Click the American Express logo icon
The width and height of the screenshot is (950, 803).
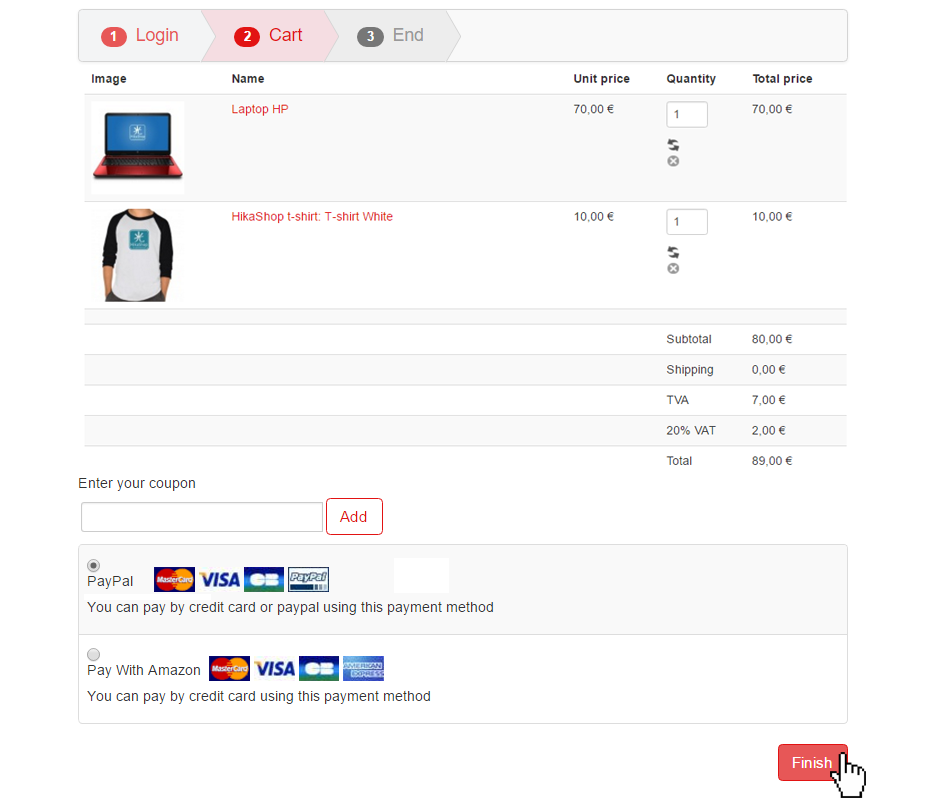(364, 668)
